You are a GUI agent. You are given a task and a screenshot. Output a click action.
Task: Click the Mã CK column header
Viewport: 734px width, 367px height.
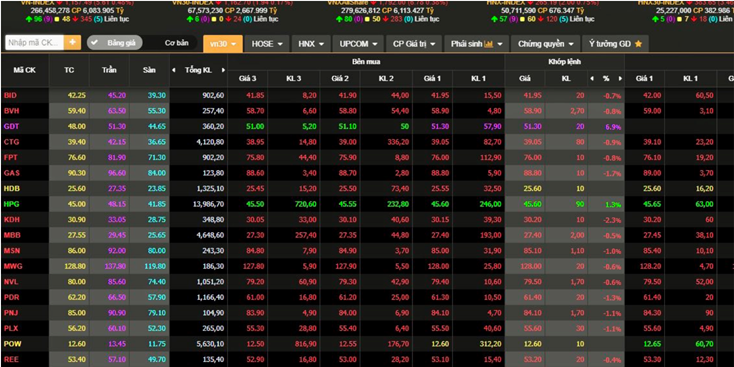coord(24,70)
